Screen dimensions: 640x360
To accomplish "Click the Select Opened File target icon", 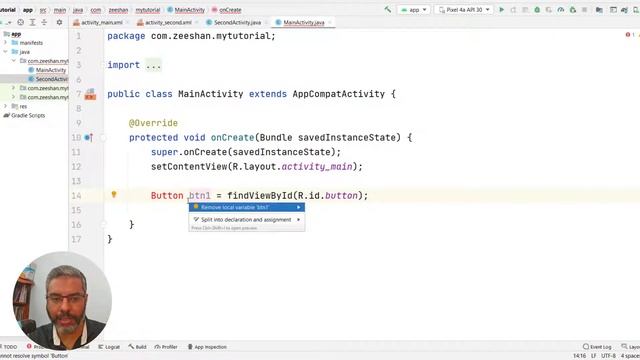I will pos(20,22).
